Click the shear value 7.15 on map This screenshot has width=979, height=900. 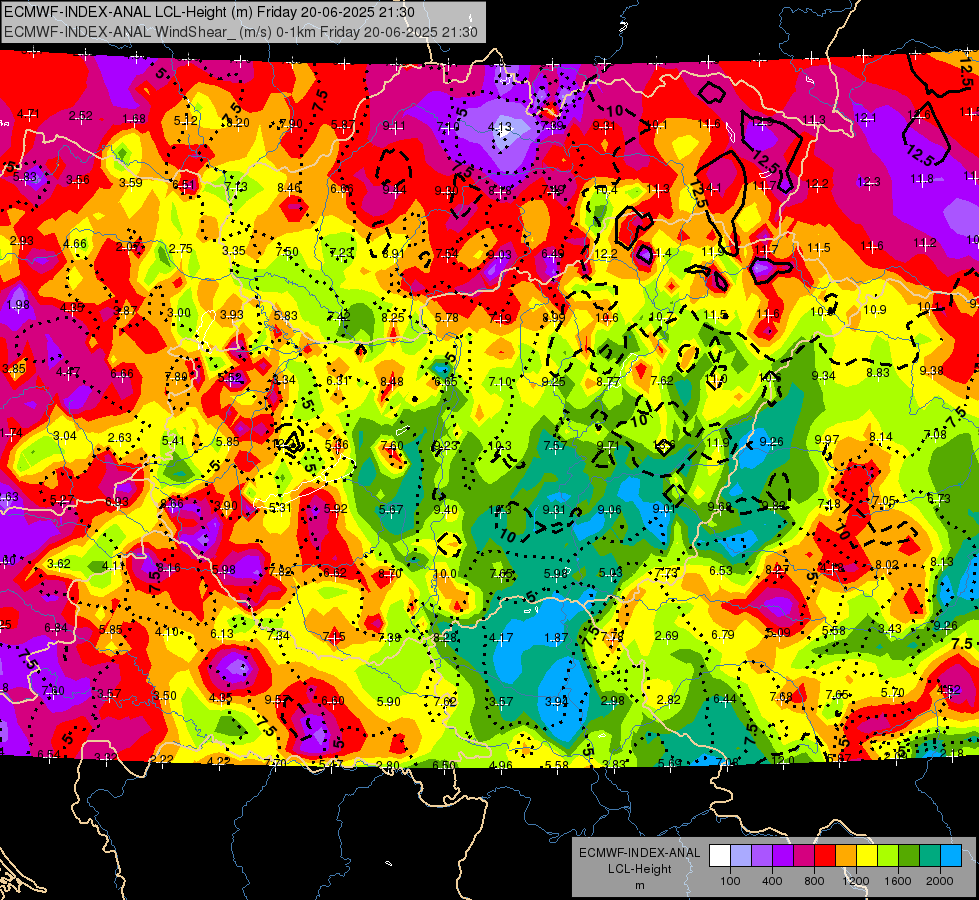pyautogui.click(x=334, y=636)
